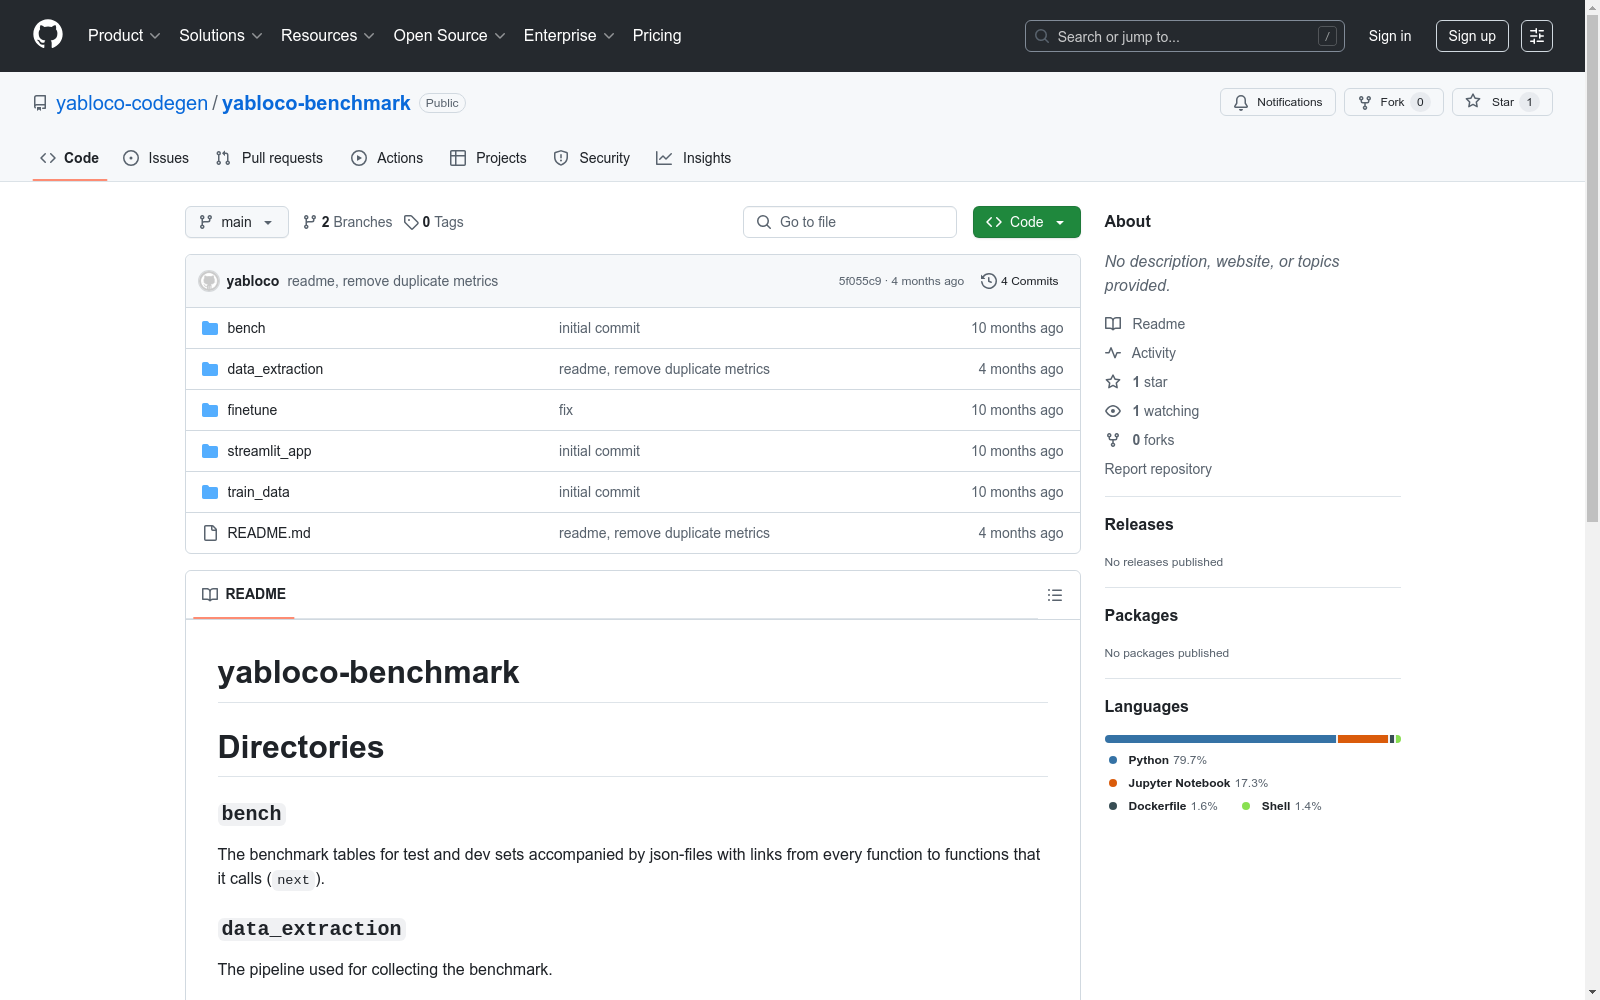Click the finetune folder icon

point(210,410)
